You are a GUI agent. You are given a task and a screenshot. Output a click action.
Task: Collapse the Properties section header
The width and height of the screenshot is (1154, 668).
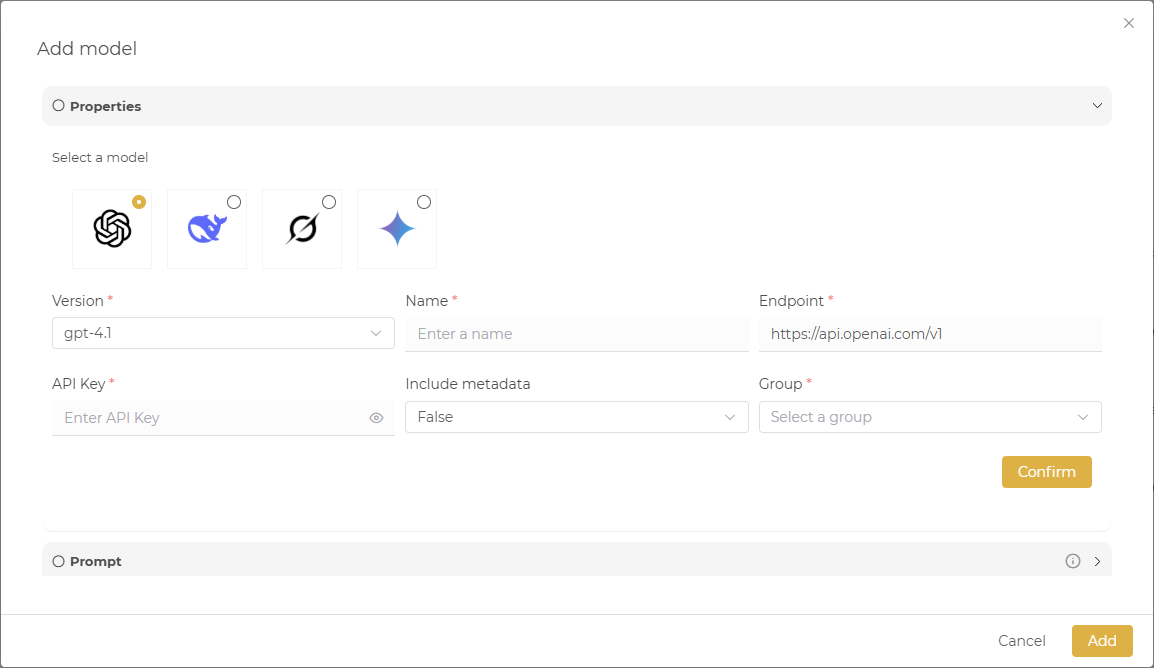576,106
